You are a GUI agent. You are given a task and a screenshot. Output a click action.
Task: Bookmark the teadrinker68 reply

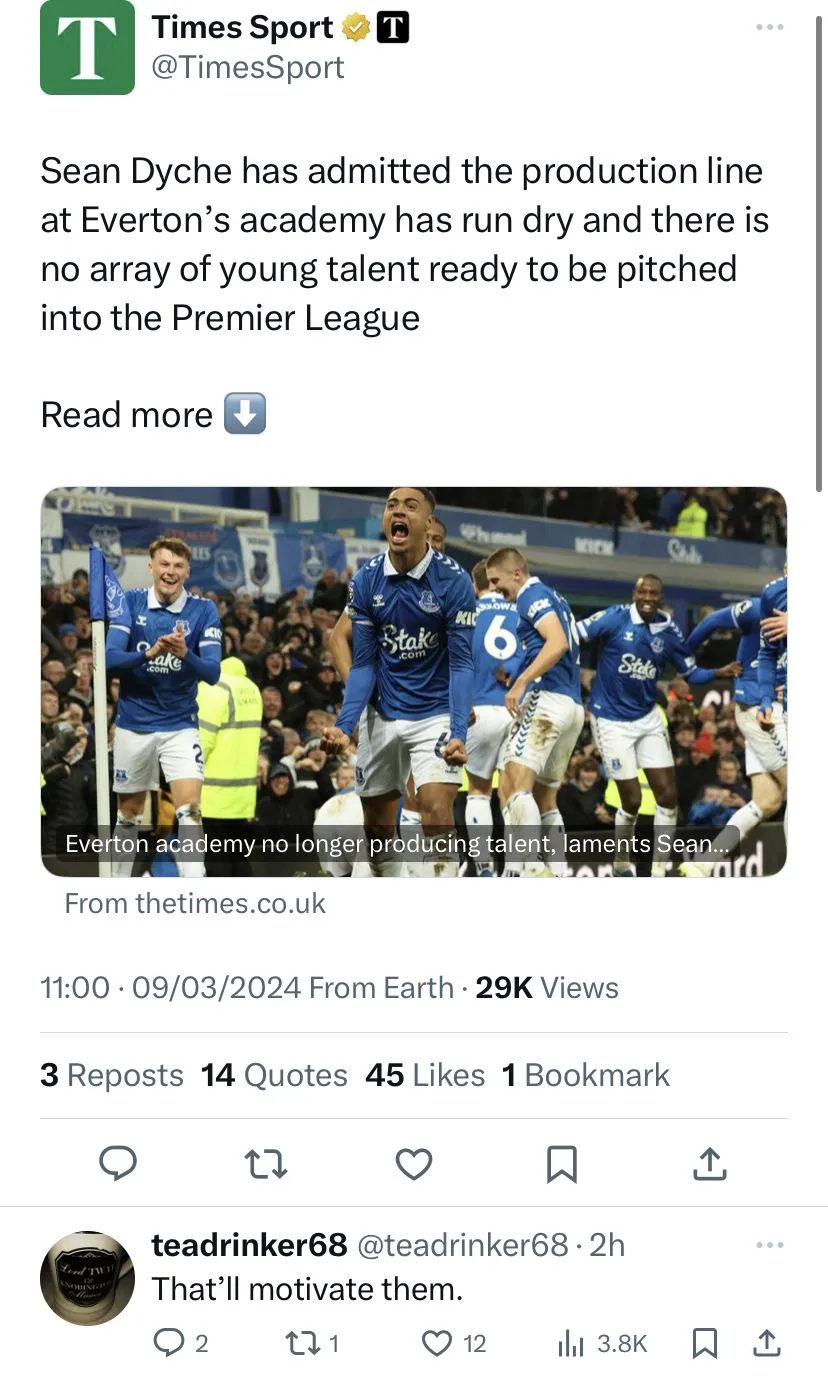point(705,1344)
